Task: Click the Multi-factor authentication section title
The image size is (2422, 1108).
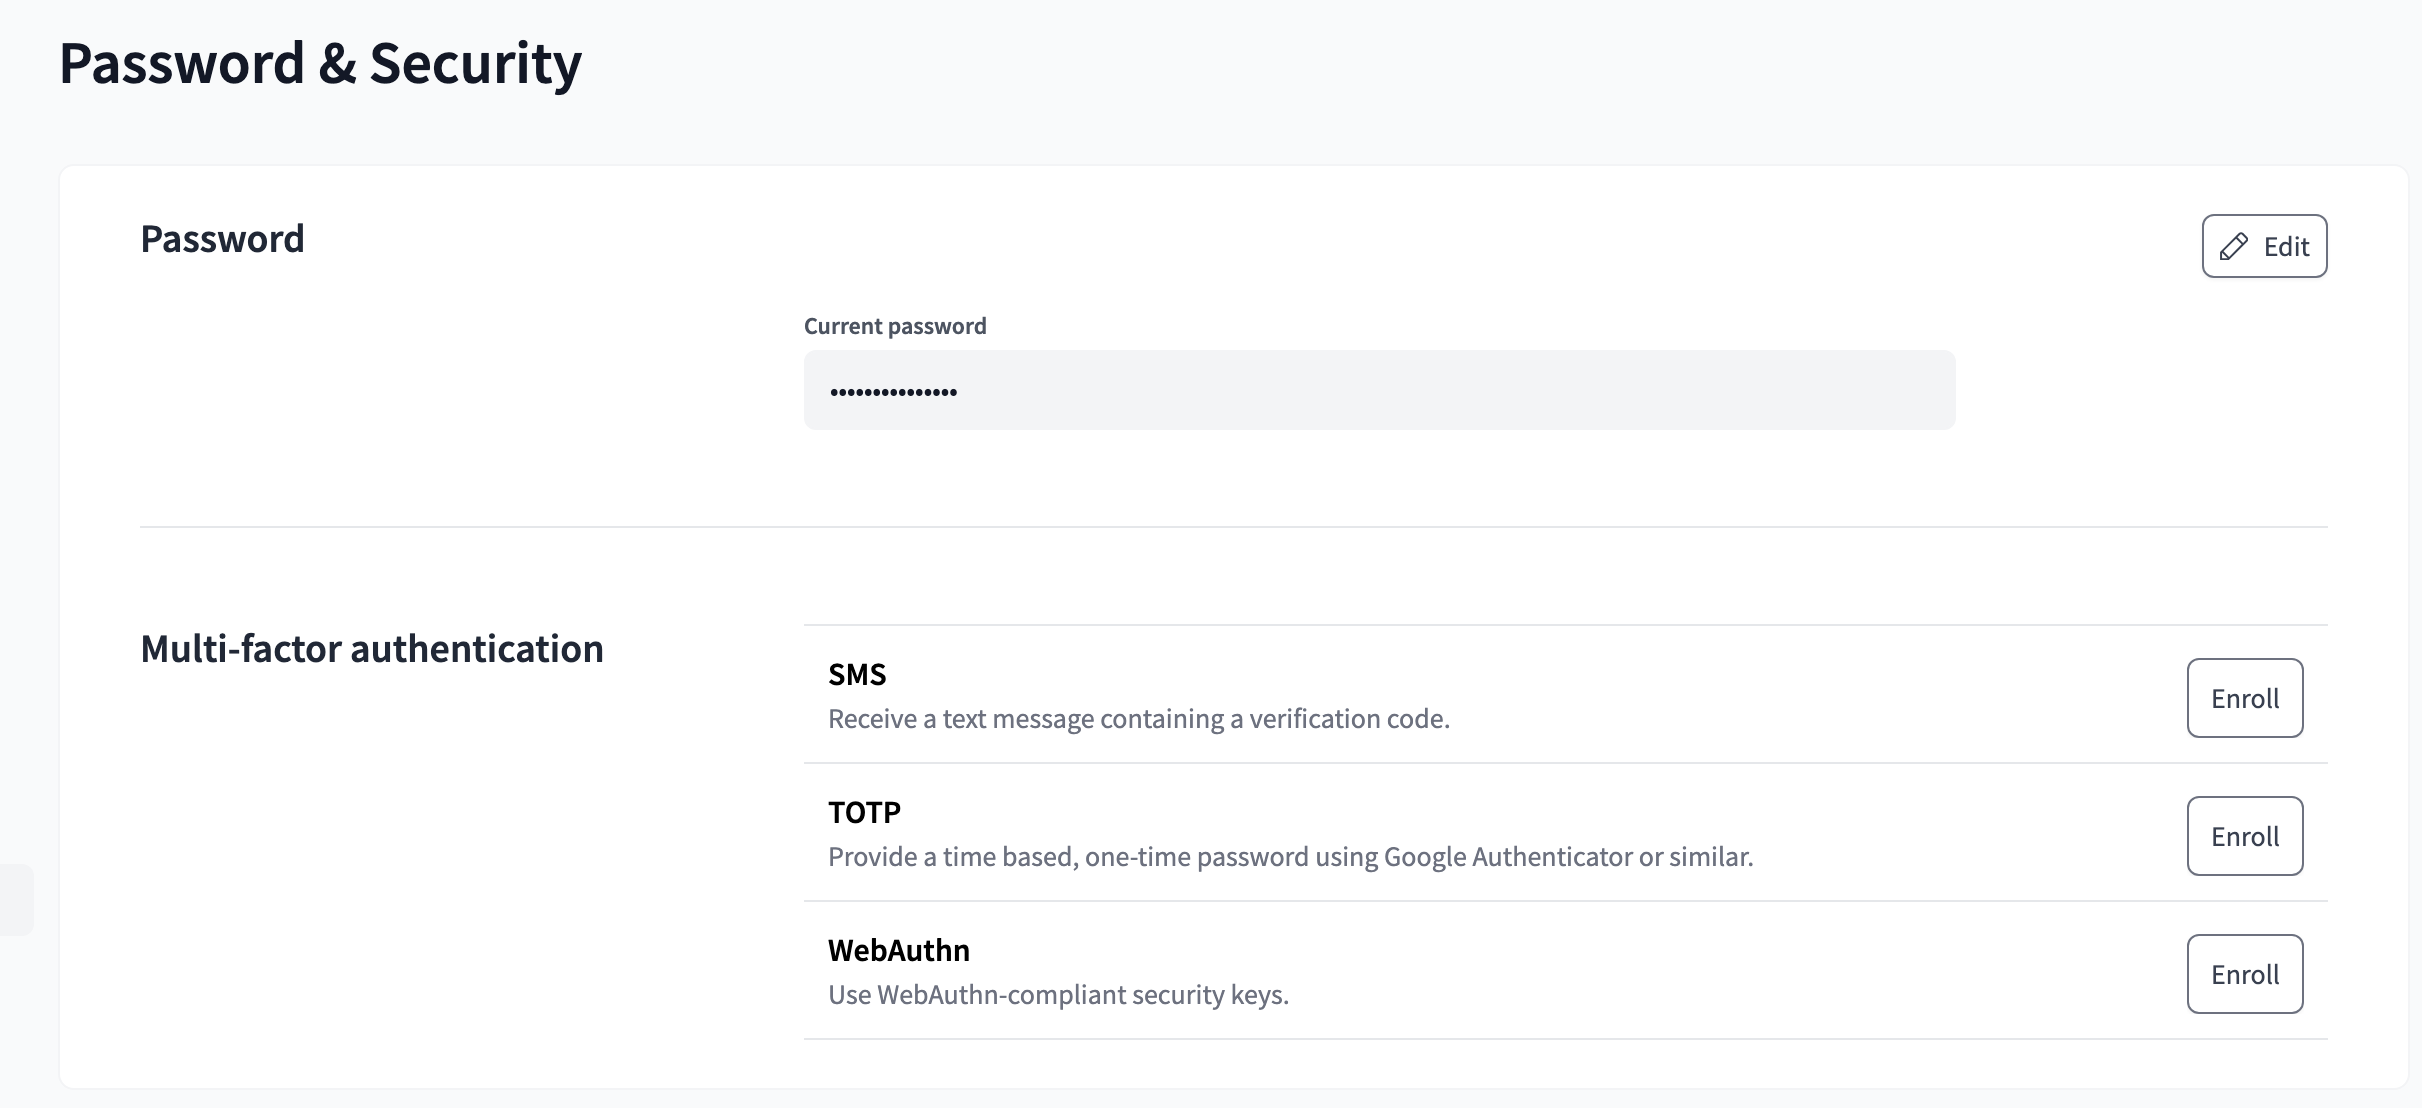Action: click(x=372, y=648)
